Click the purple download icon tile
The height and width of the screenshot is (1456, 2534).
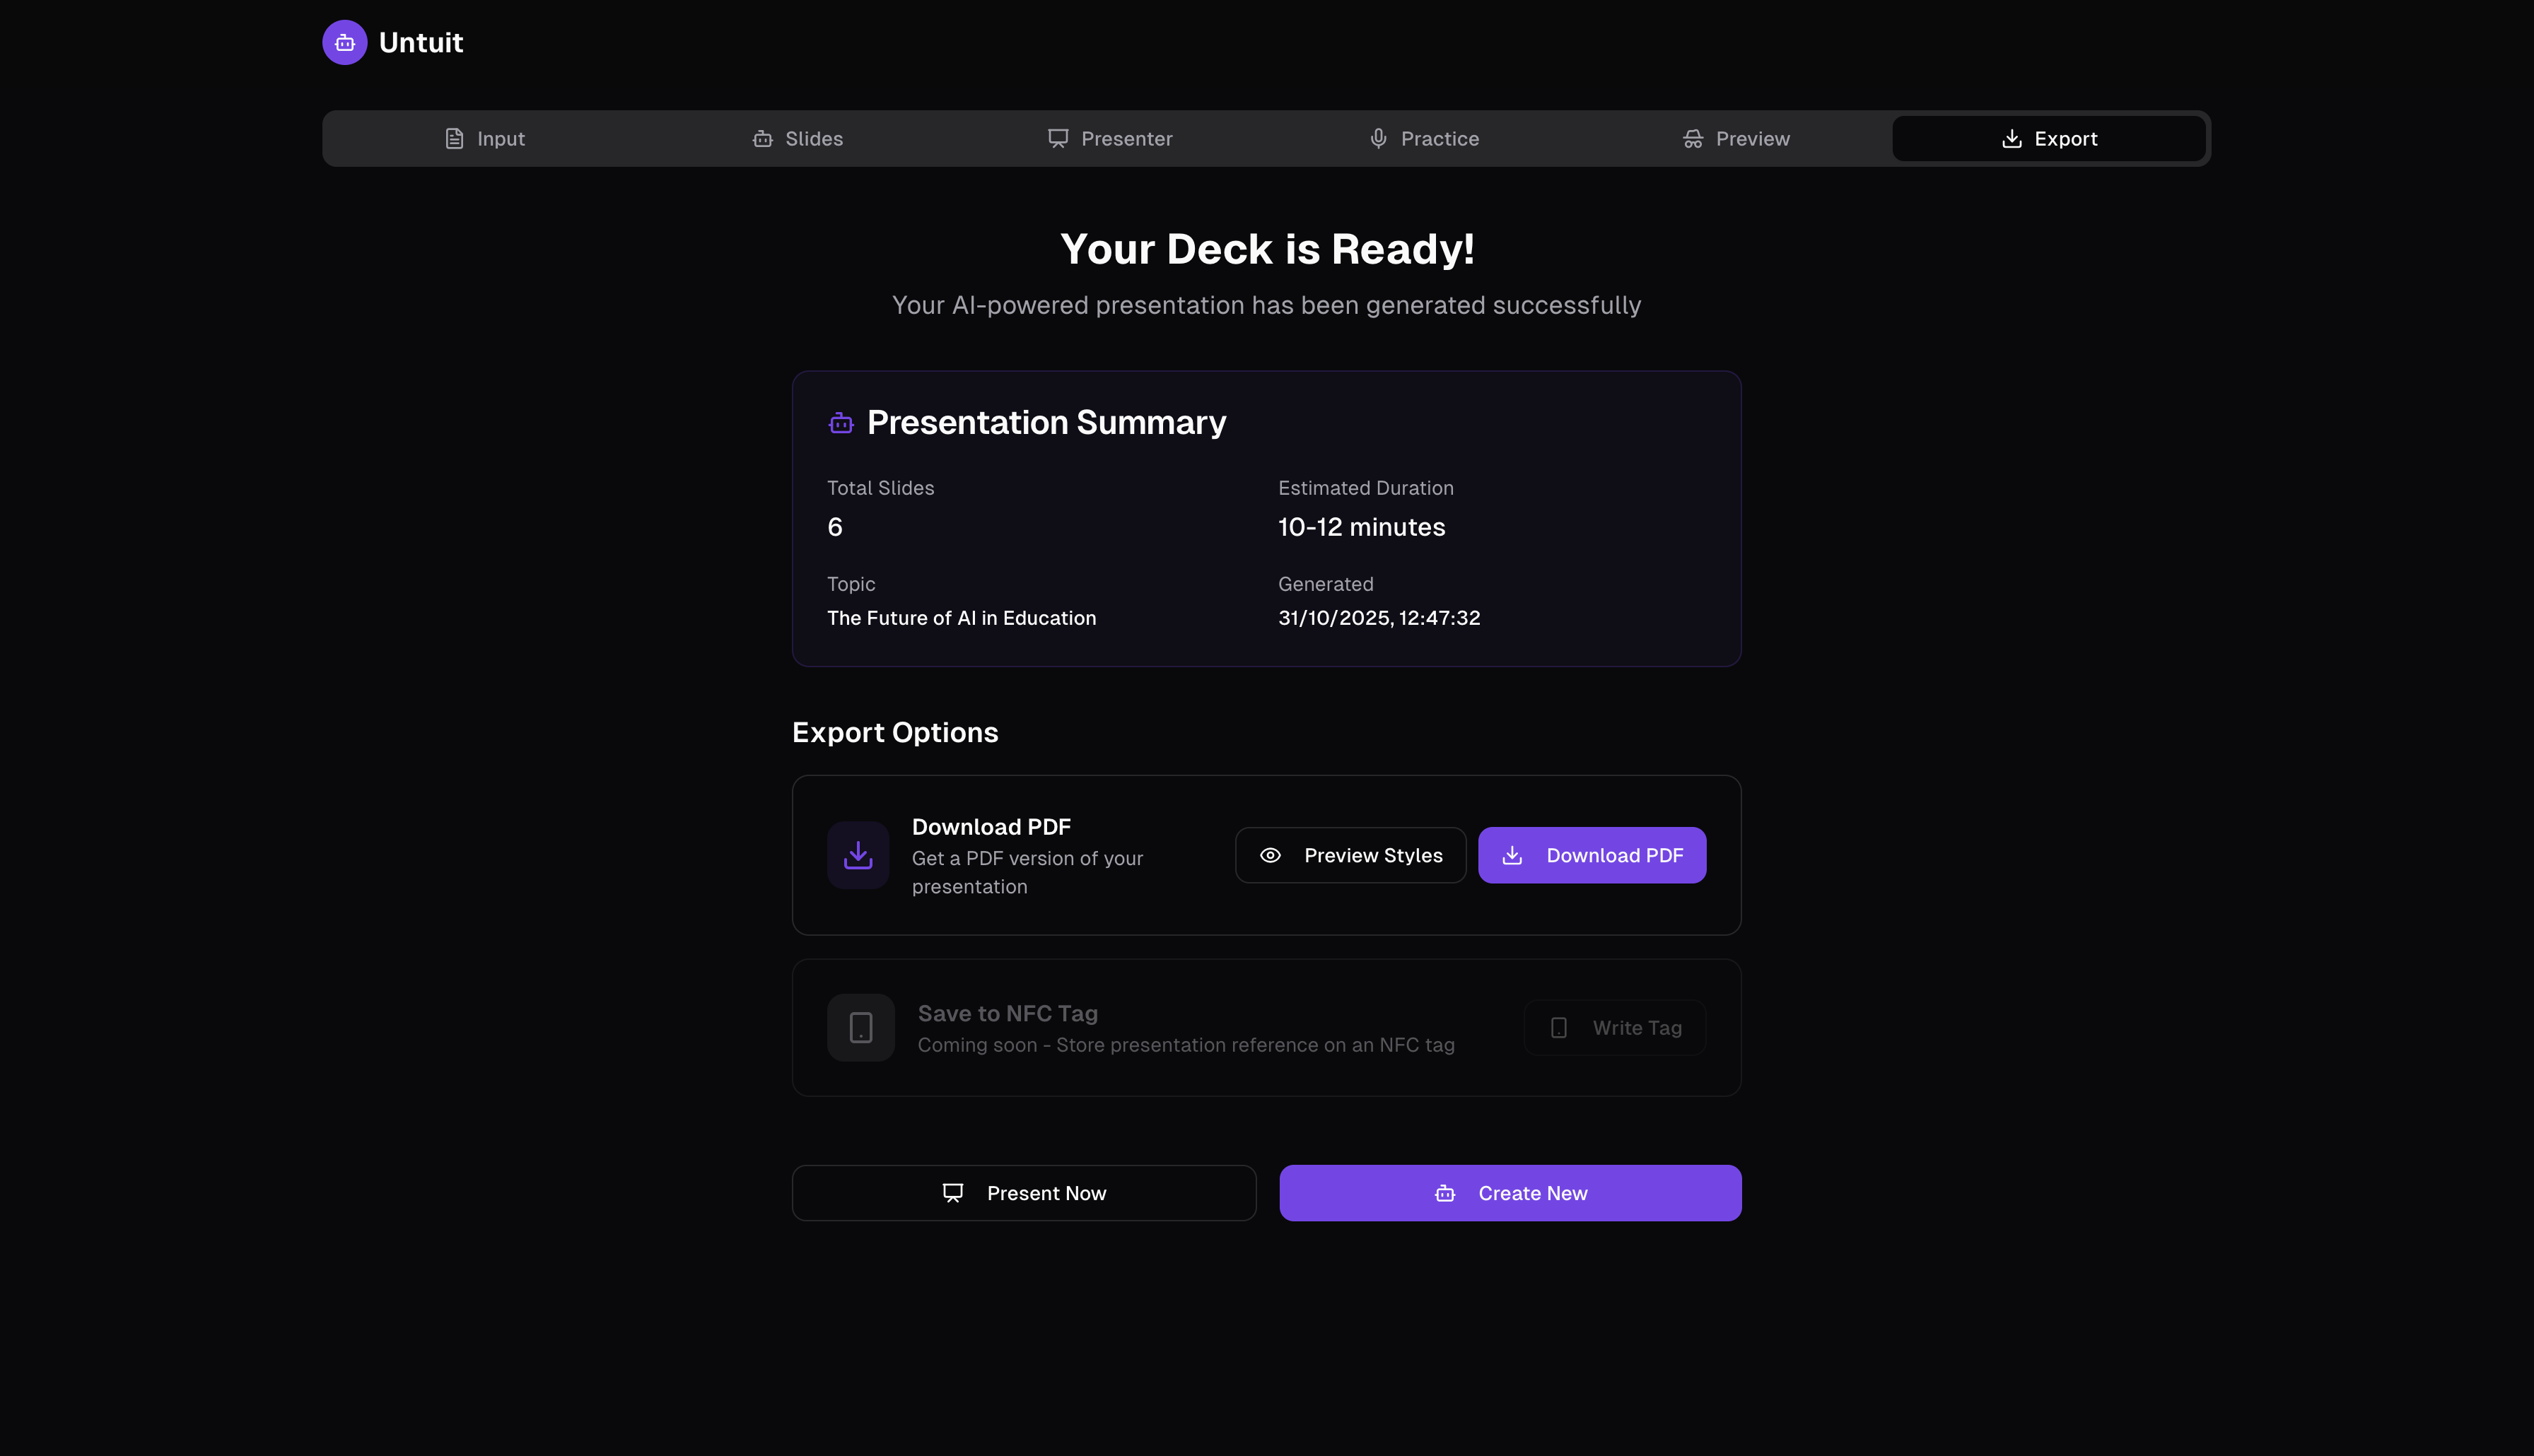click(x=858, y=855)
